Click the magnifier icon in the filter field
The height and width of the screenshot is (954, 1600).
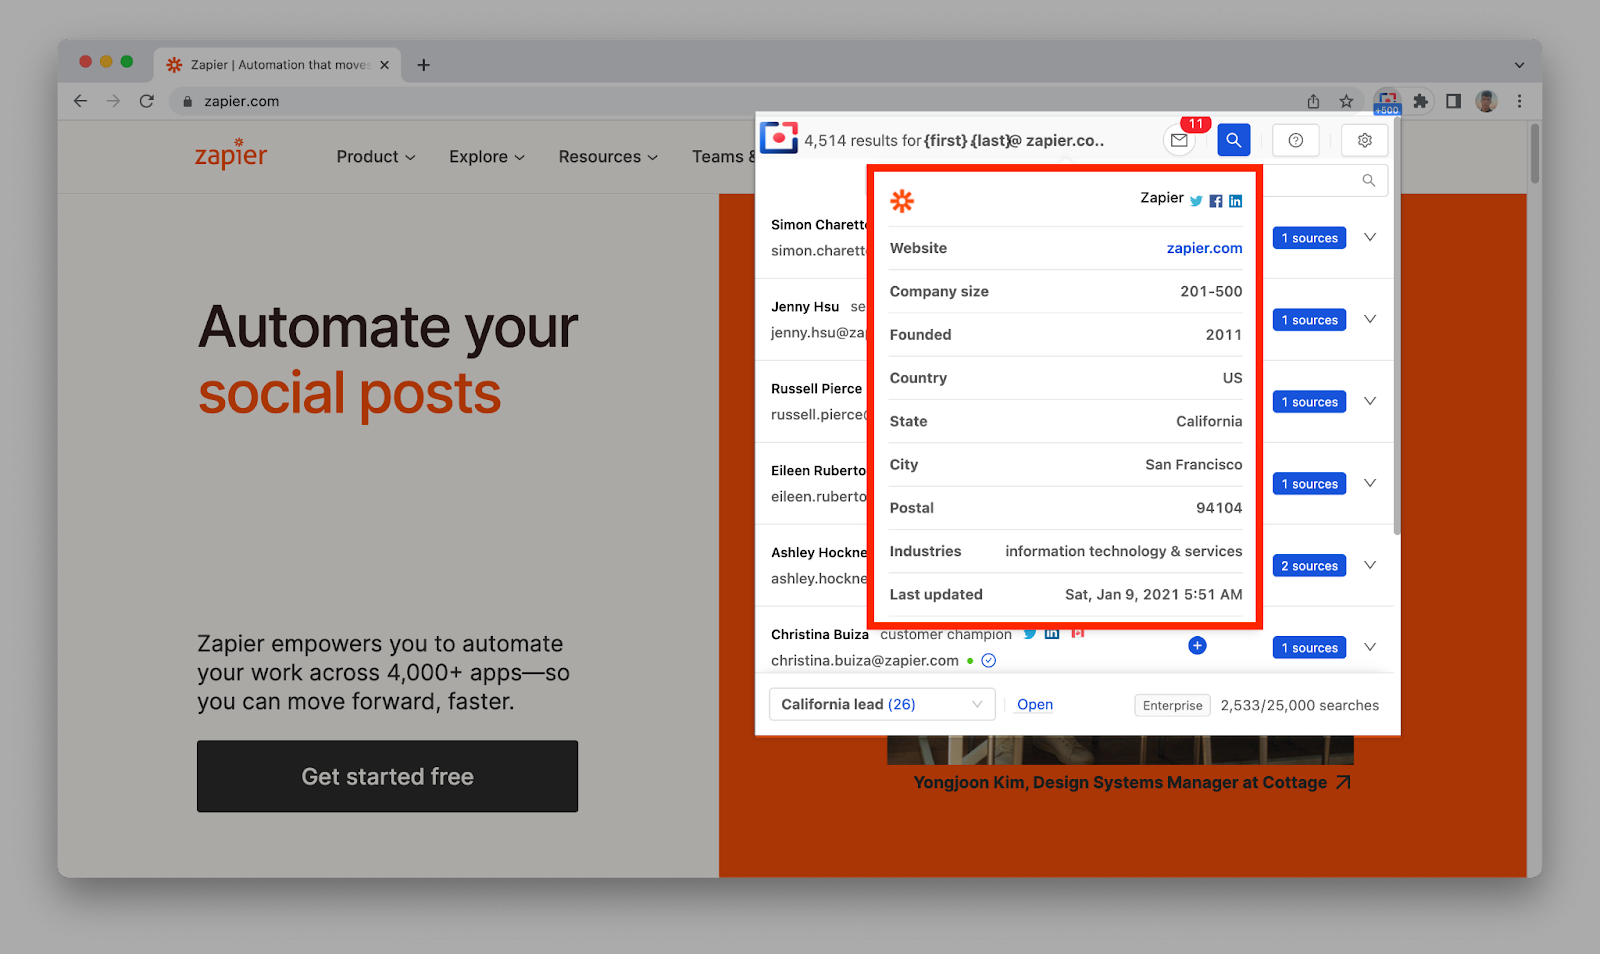point(1369,180)
